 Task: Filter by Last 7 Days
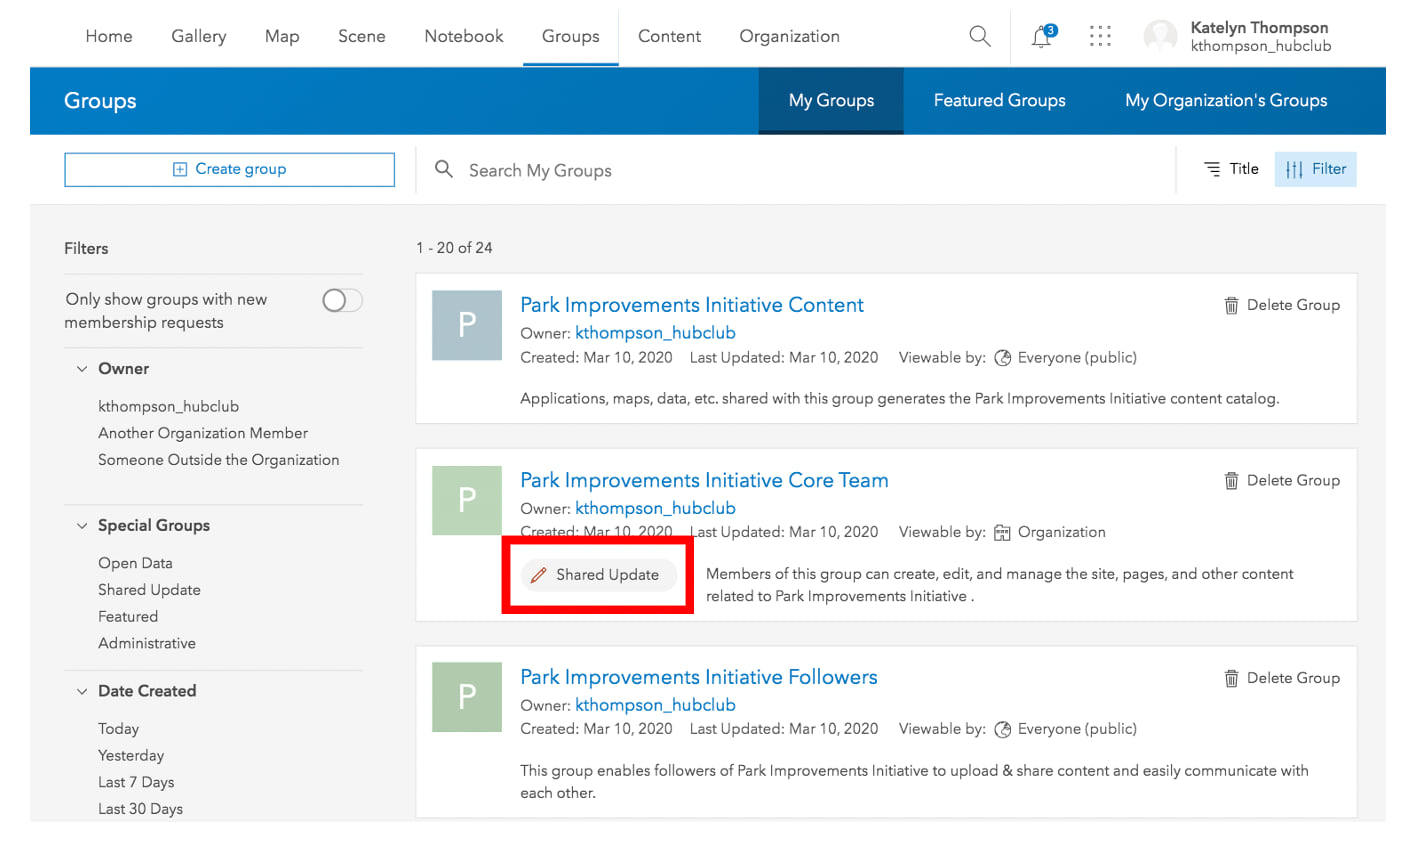(x=136, y=782)
